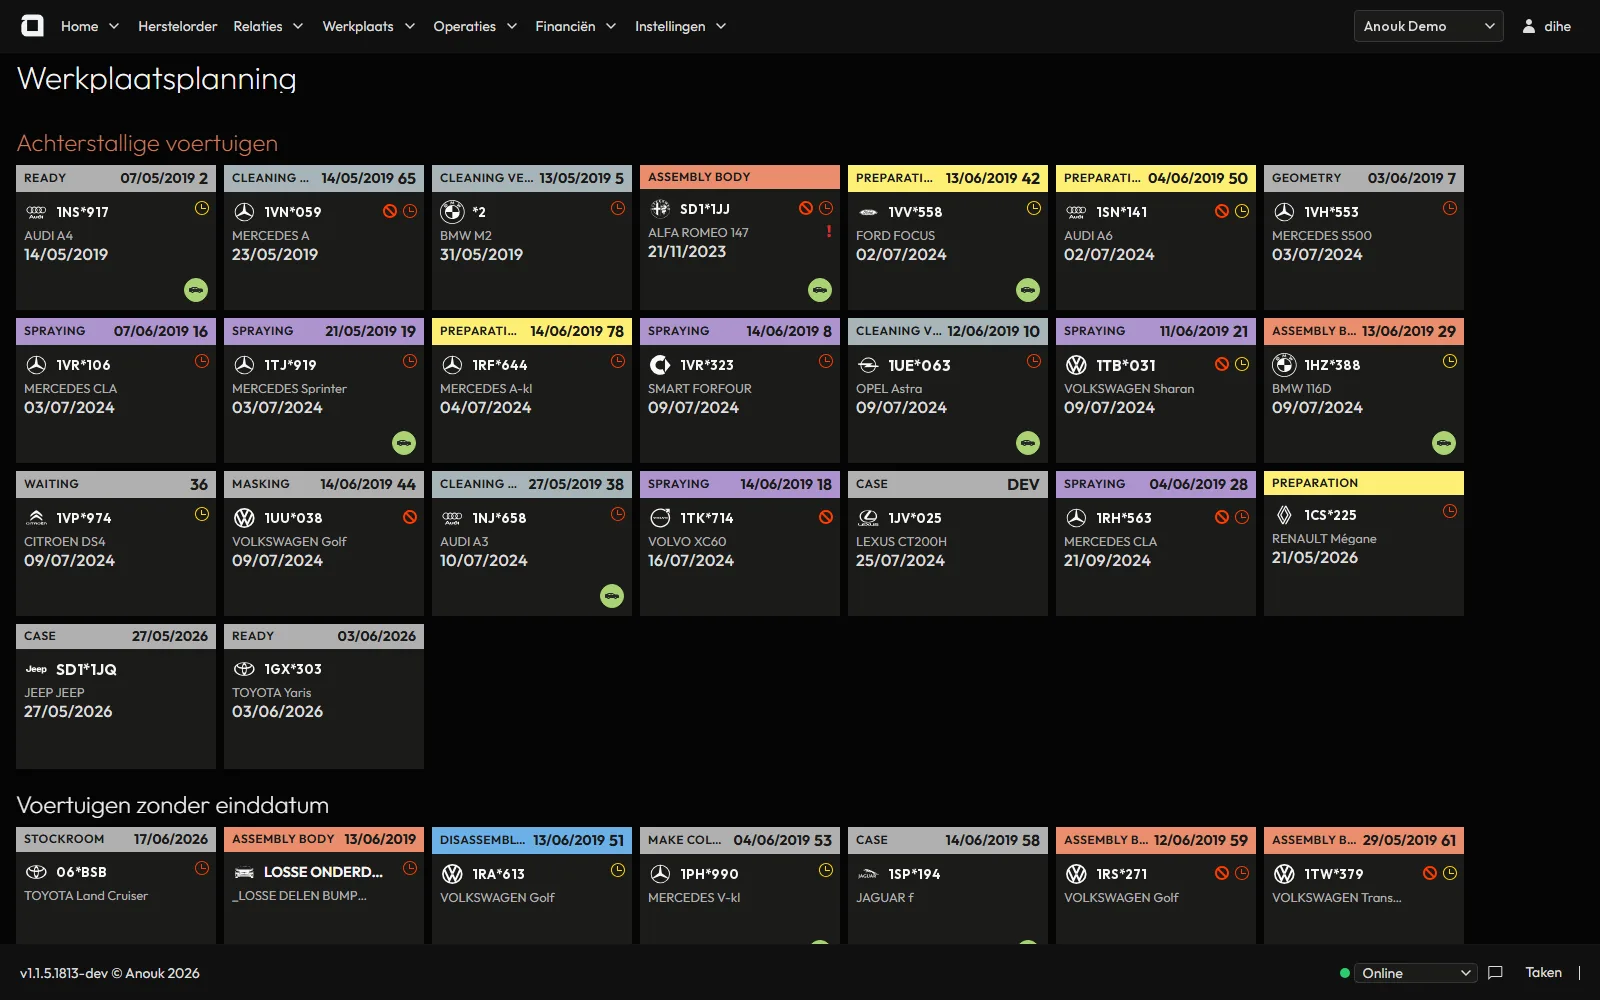The width and height of the screenshot is (1600, 1000).
Task: Expand the Home menu
Action: [x=90, y=26]
